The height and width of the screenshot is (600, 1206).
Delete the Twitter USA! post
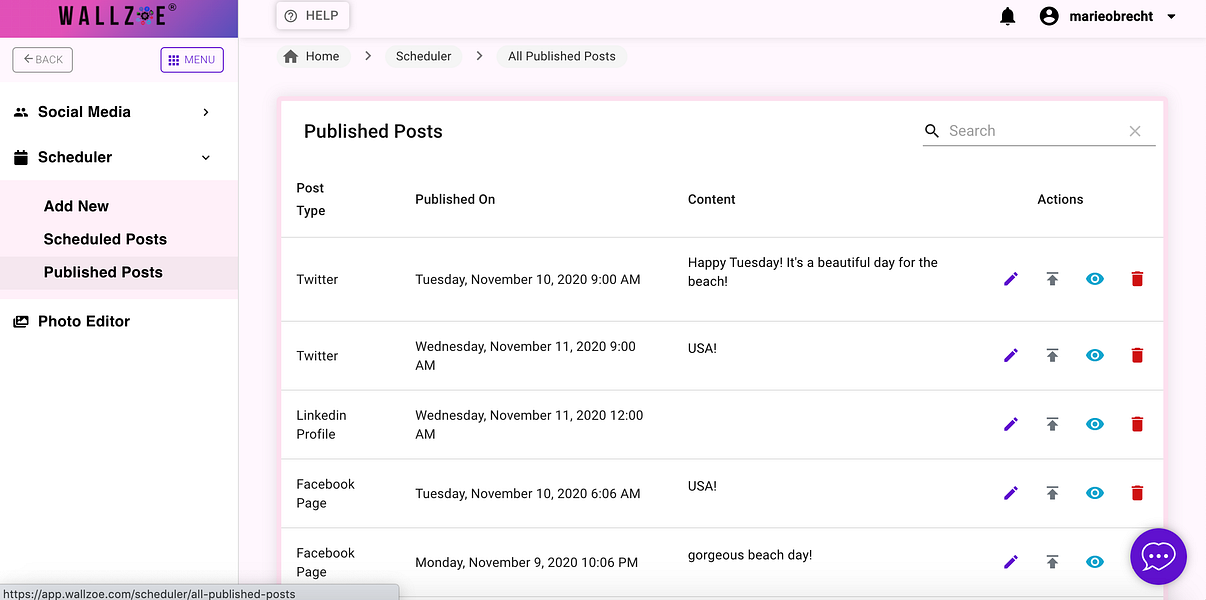tap(1137, 355)
